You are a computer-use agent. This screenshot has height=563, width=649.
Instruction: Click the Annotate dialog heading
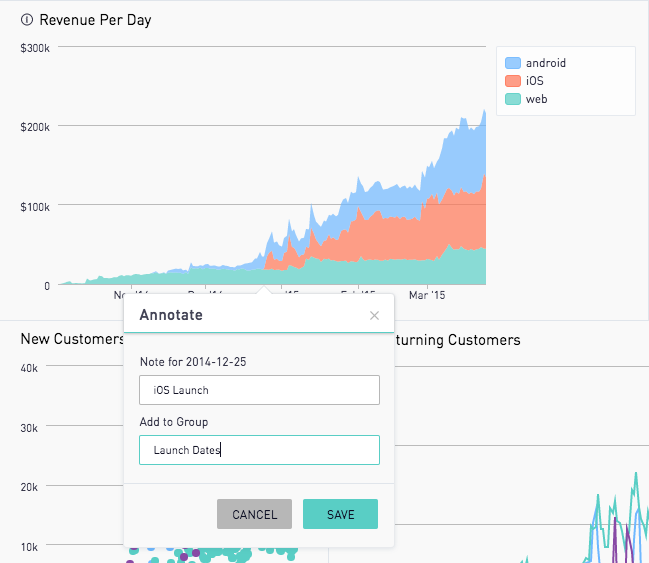171,315
